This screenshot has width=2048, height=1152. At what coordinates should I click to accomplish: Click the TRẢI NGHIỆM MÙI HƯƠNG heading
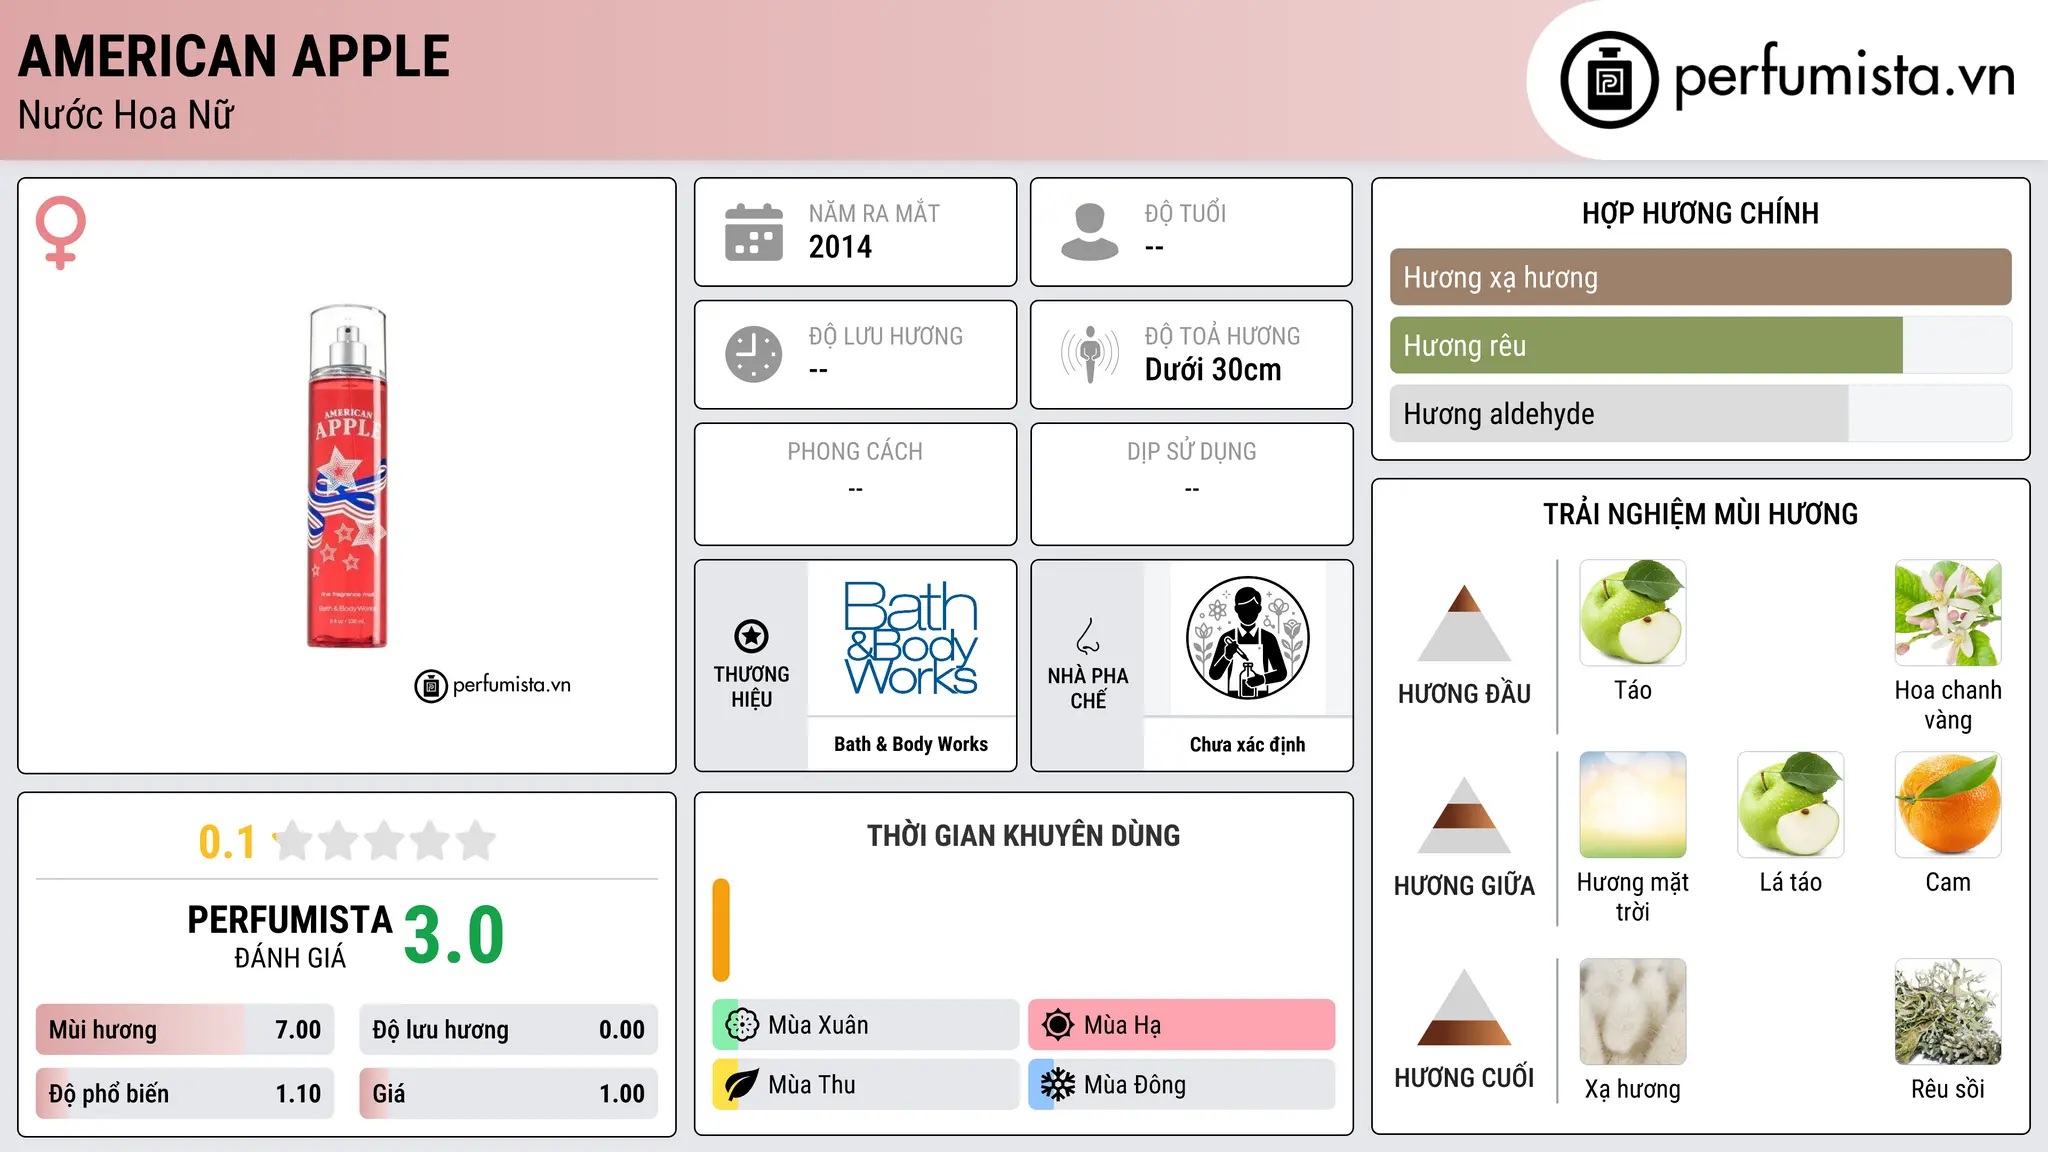tap(1700, 514)
